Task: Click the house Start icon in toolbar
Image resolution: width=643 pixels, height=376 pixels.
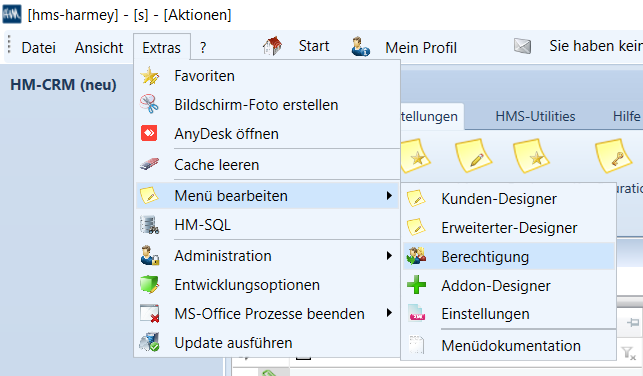Action: (273, 46)
